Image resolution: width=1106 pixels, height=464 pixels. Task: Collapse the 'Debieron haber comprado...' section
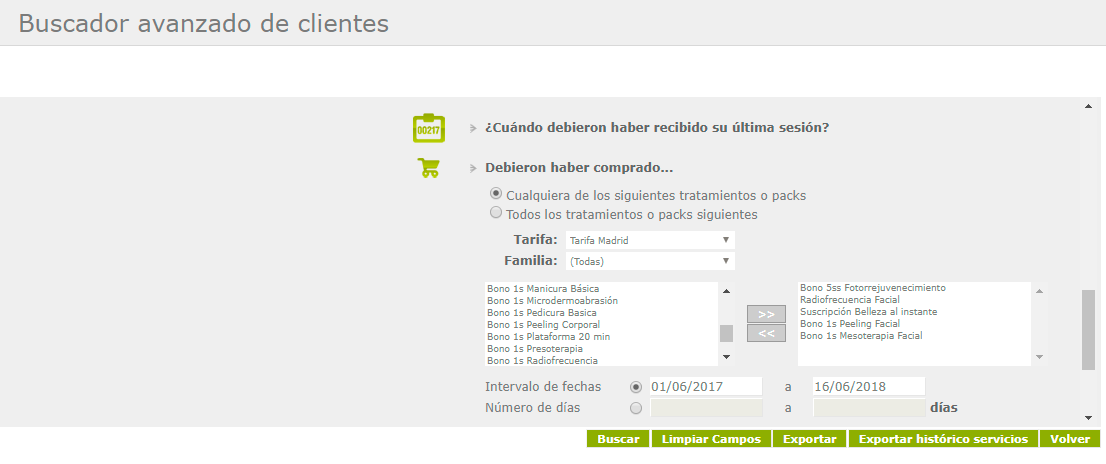[x=578, y=169]
